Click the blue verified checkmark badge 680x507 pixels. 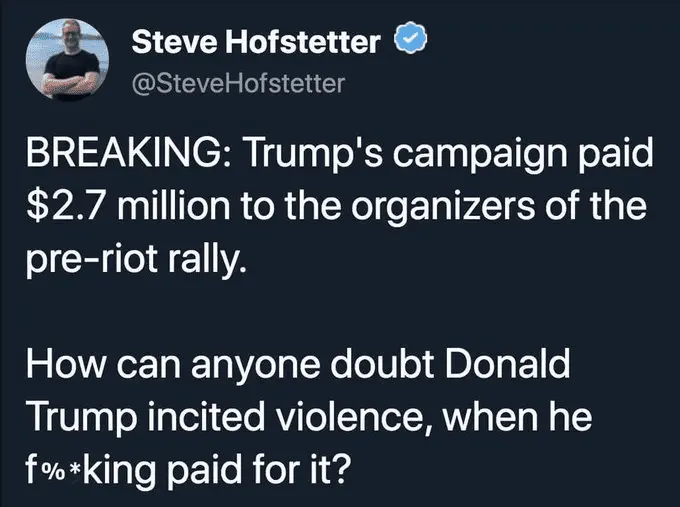[x=411, y=43]
